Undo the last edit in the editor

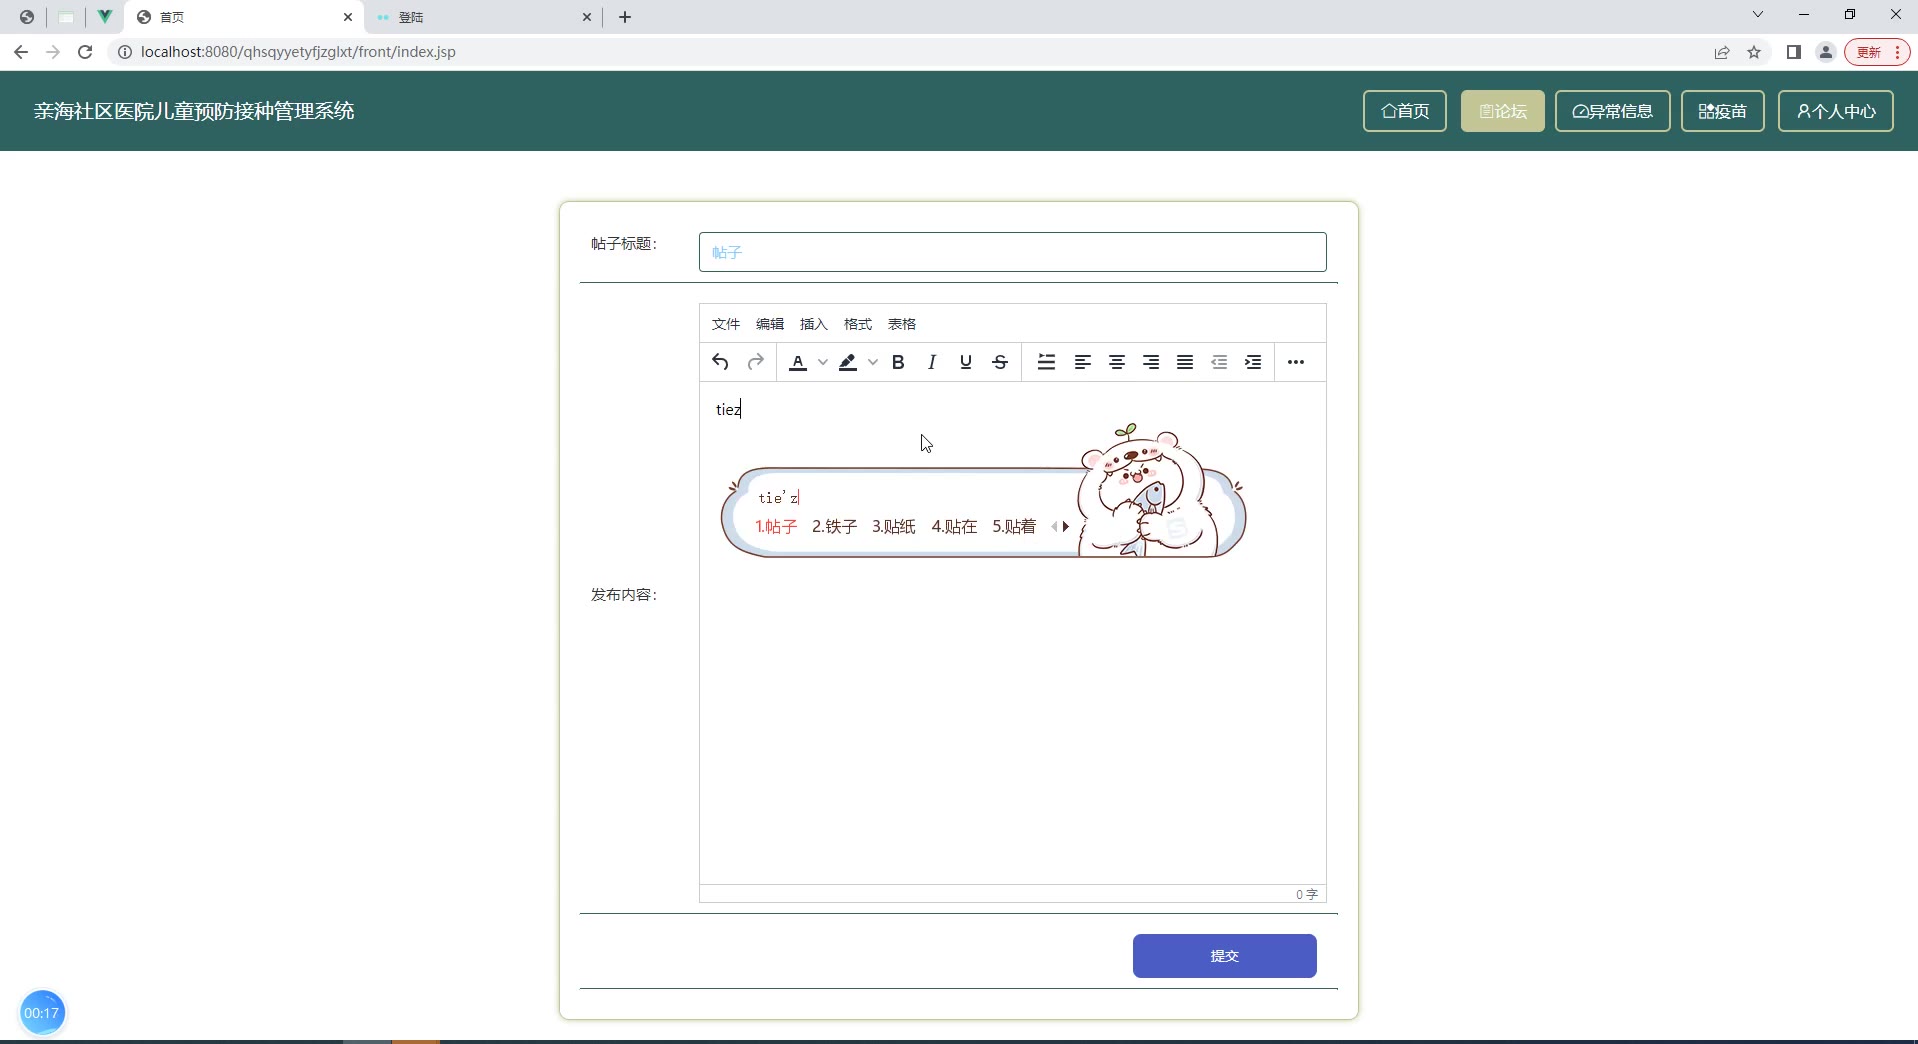720,362
